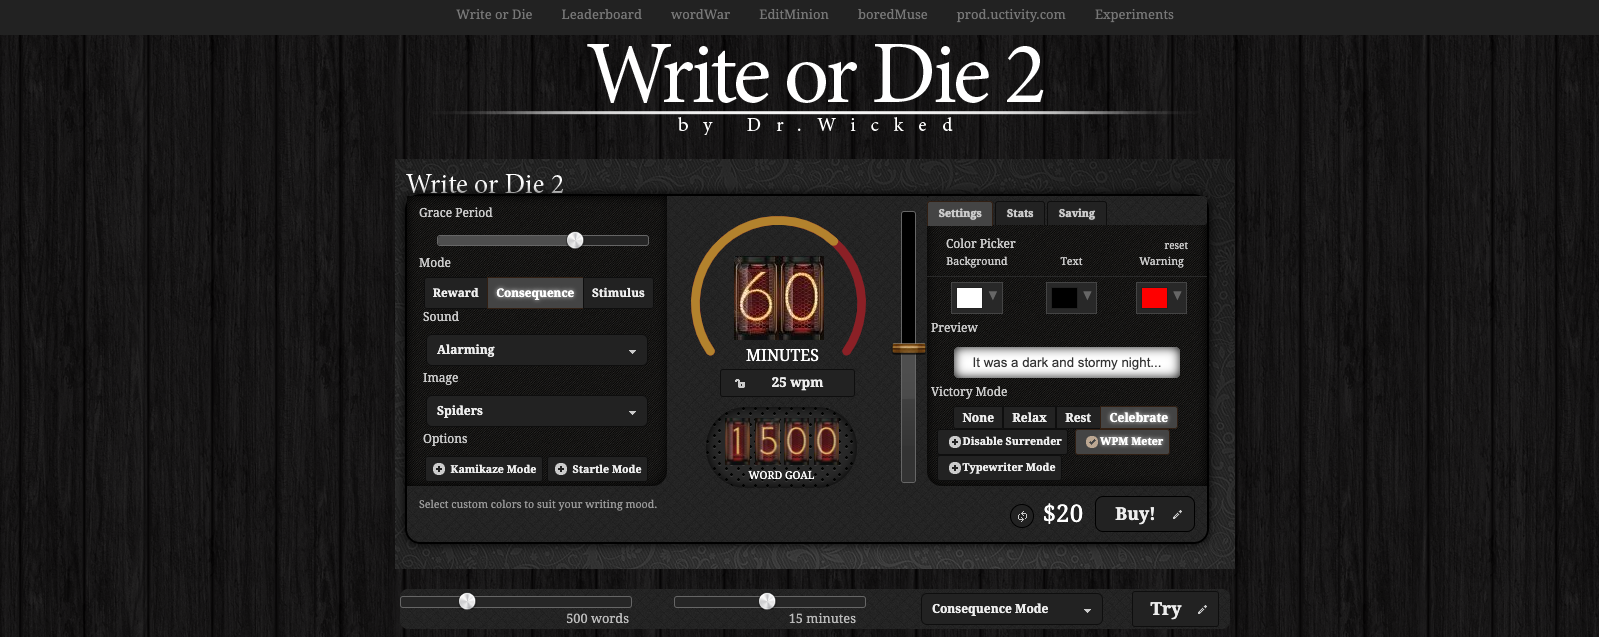This screenshot has height=637, width=1599.
Task: Open the Text color picker
Action: click(x=1071, y=297)
